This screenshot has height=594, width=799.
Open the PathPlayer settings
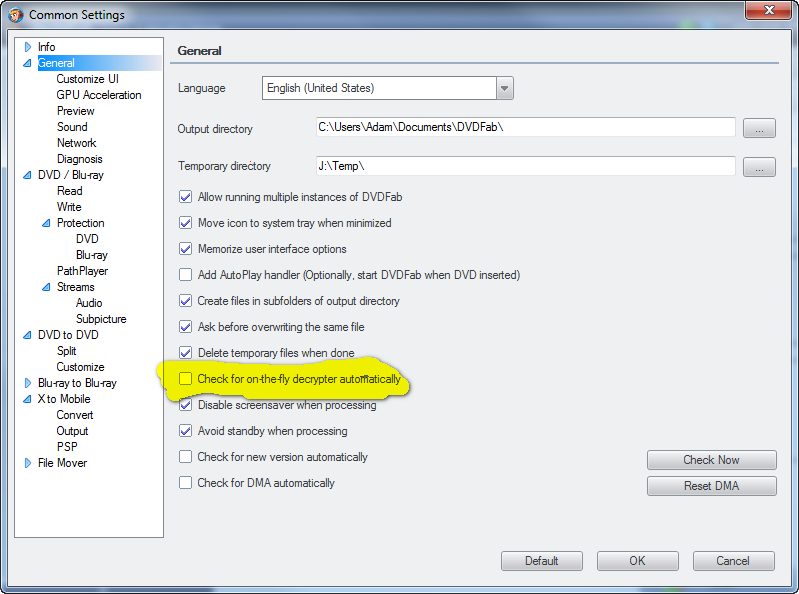pos(83,271)
